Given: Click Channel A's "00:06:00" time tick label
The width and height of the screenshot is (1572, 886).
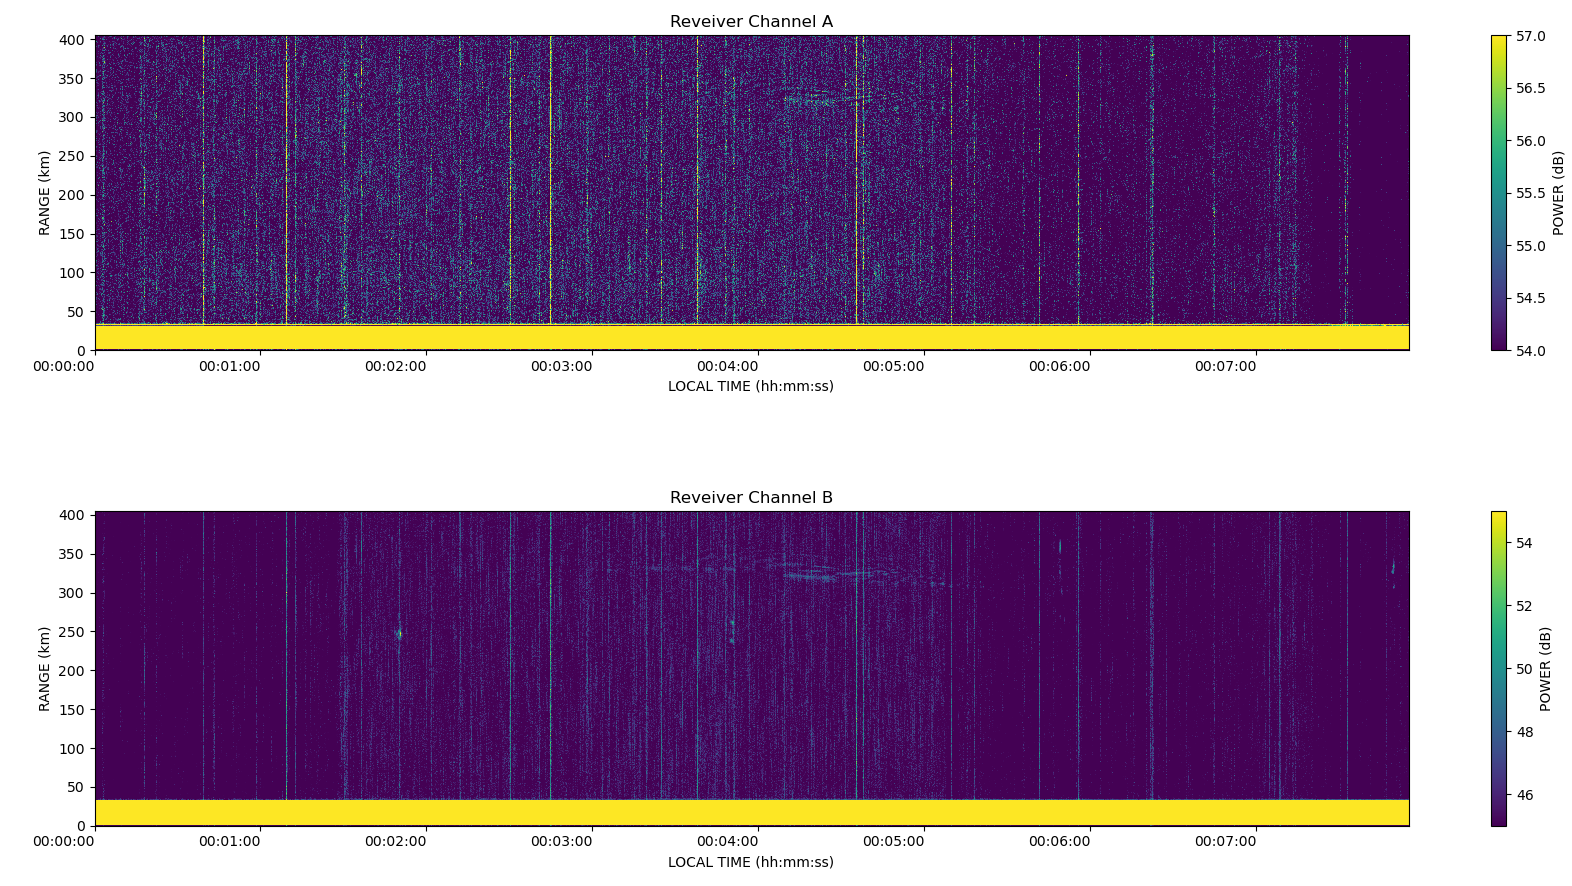Looking at the screenshot, I should tap(1059, 366).
